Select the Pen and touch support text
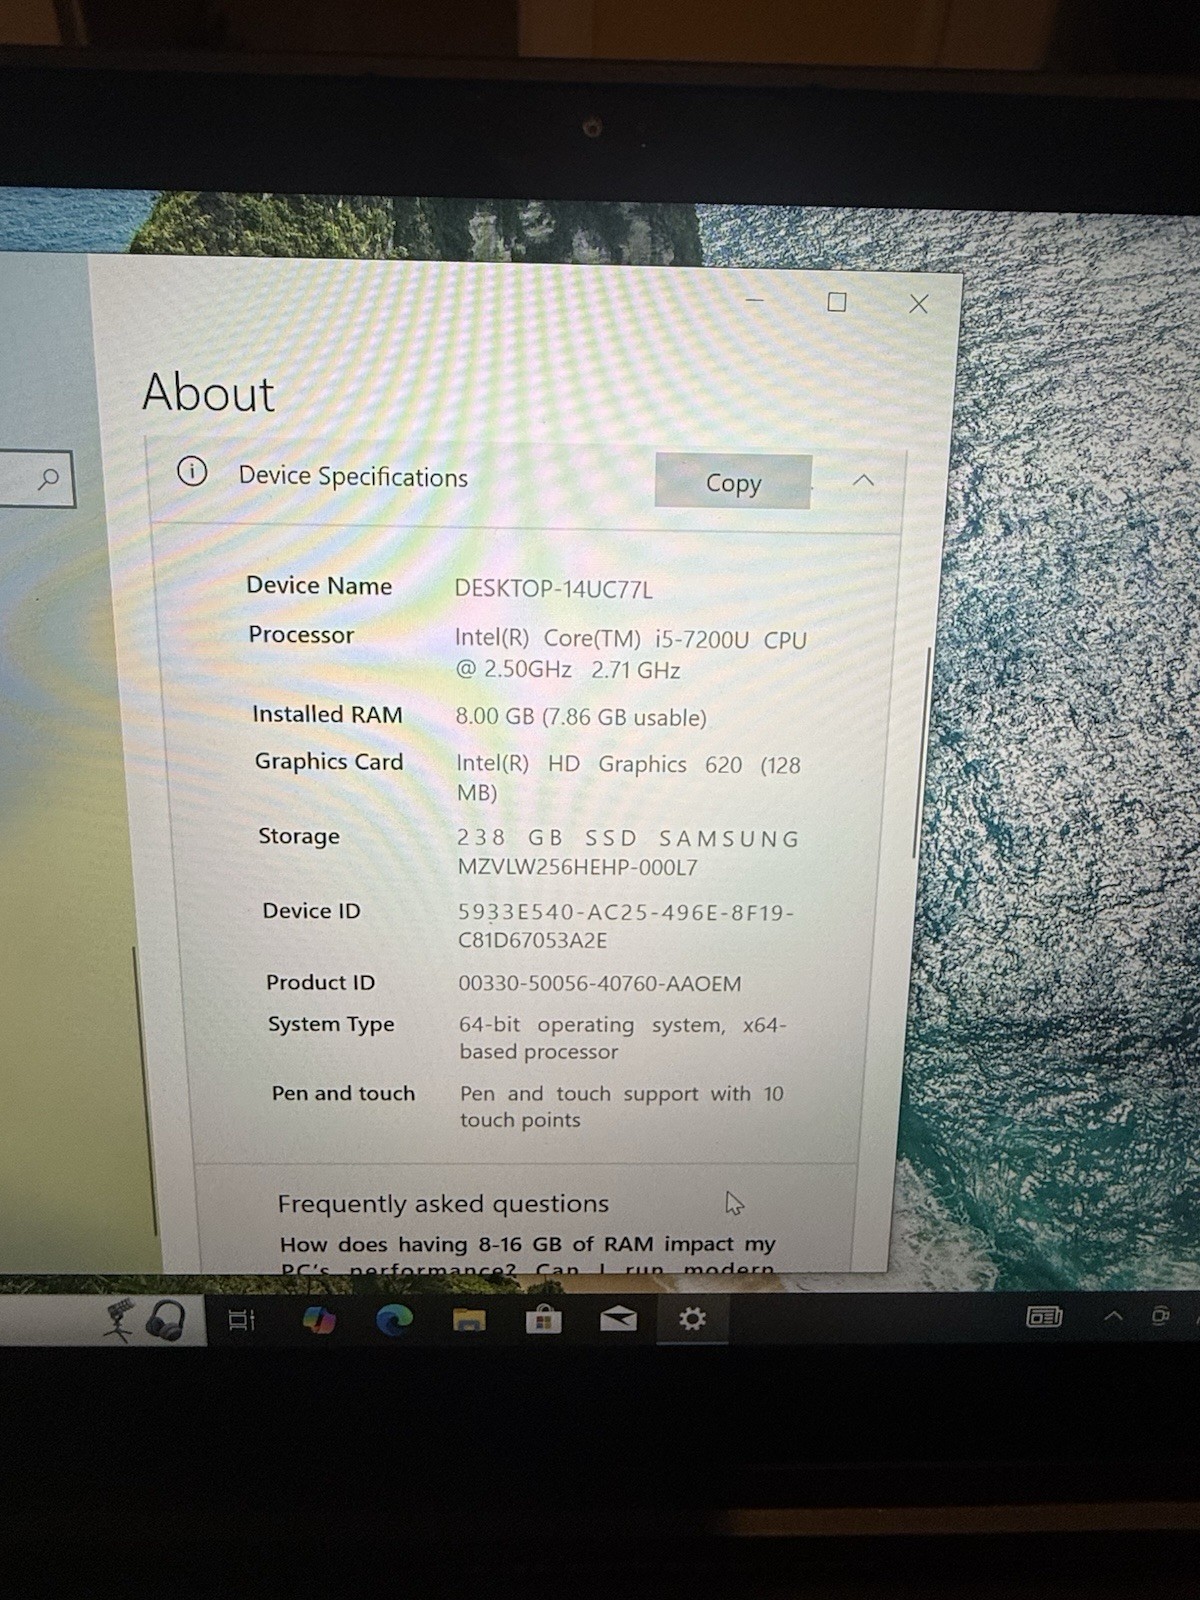This screenshot has width=1200, height=1600. tap(622, 1106)
